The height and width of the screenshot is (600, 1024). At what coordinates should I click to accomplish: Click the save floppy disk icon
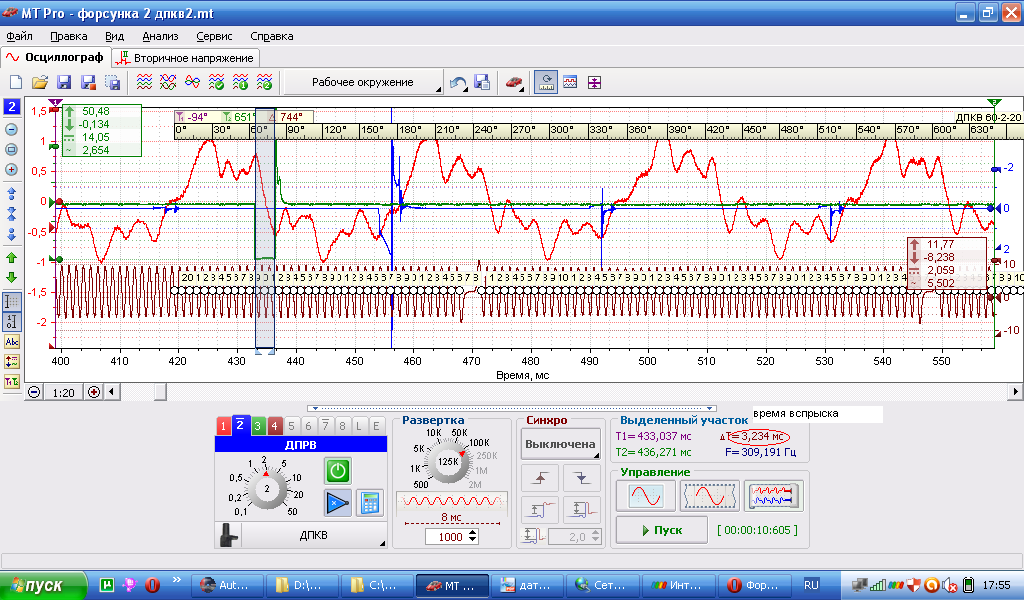click(64, 82)
